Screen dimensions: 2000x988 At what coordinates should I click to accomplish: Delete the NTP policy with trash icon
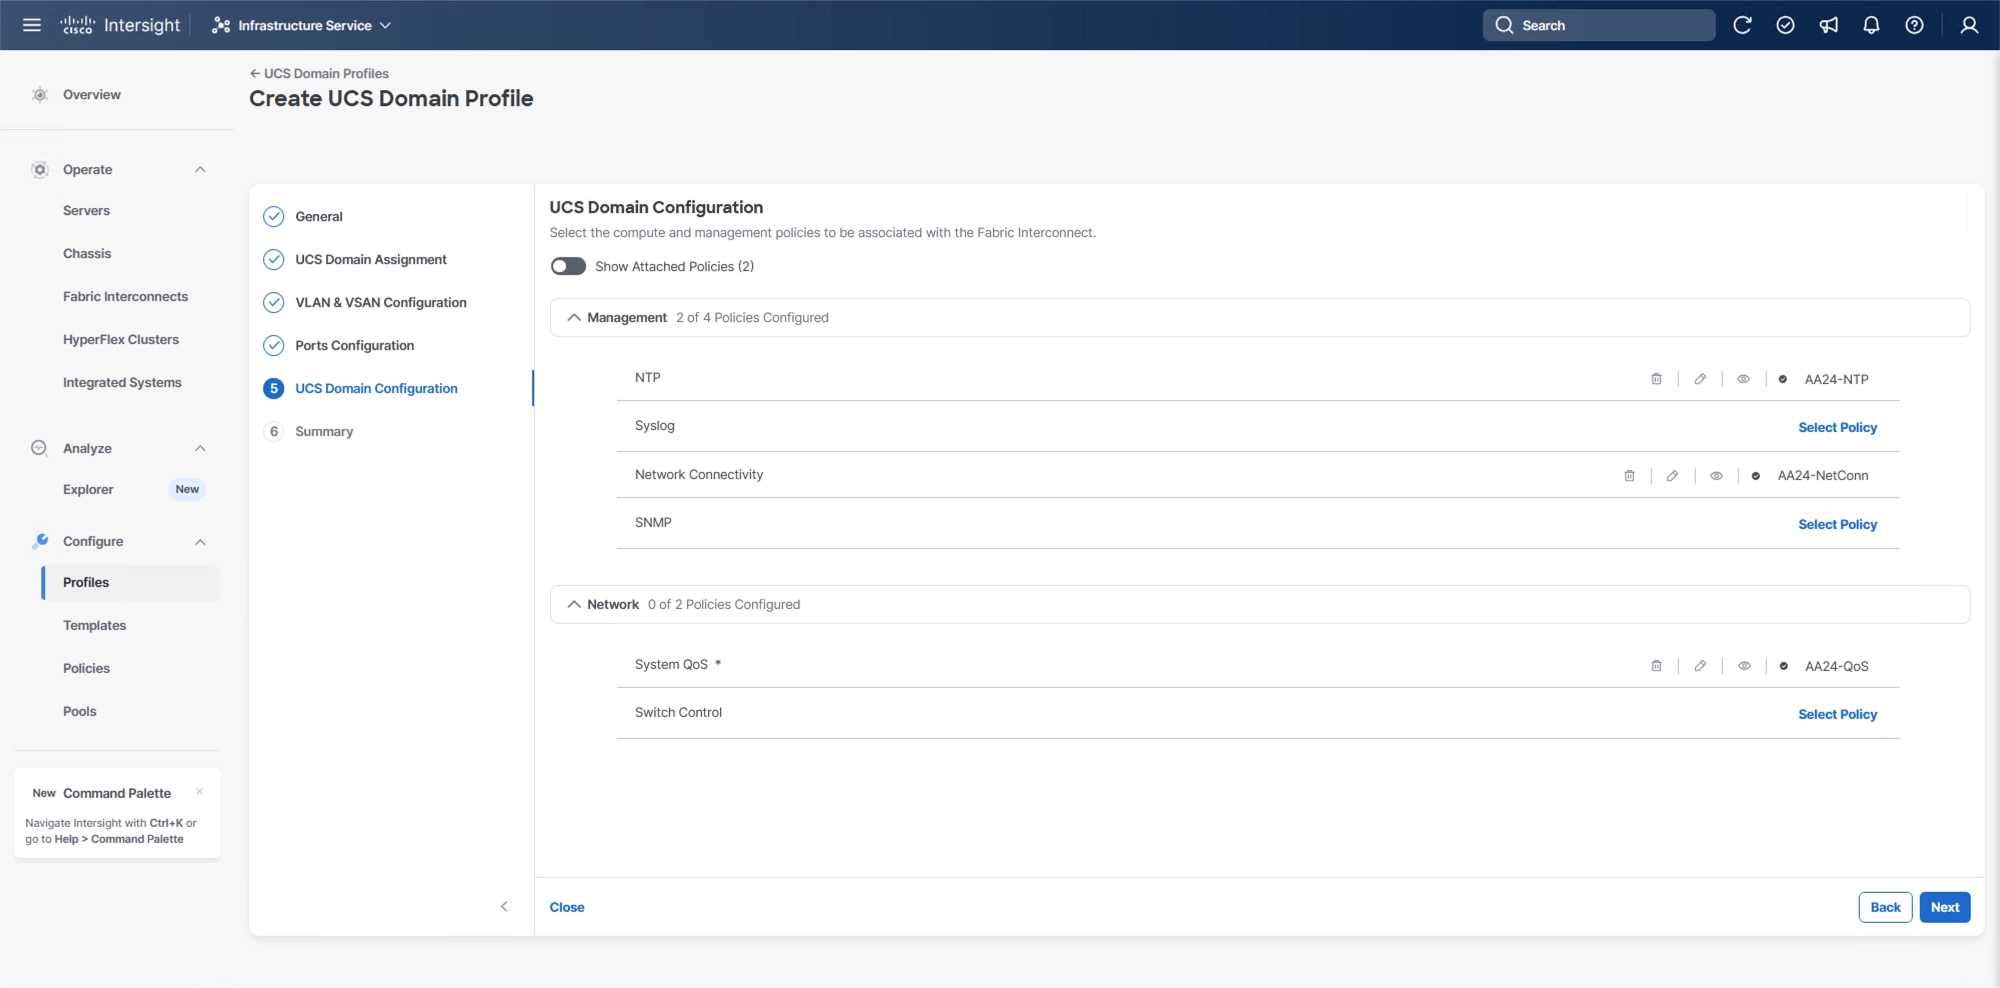[x=1656, y=379]
